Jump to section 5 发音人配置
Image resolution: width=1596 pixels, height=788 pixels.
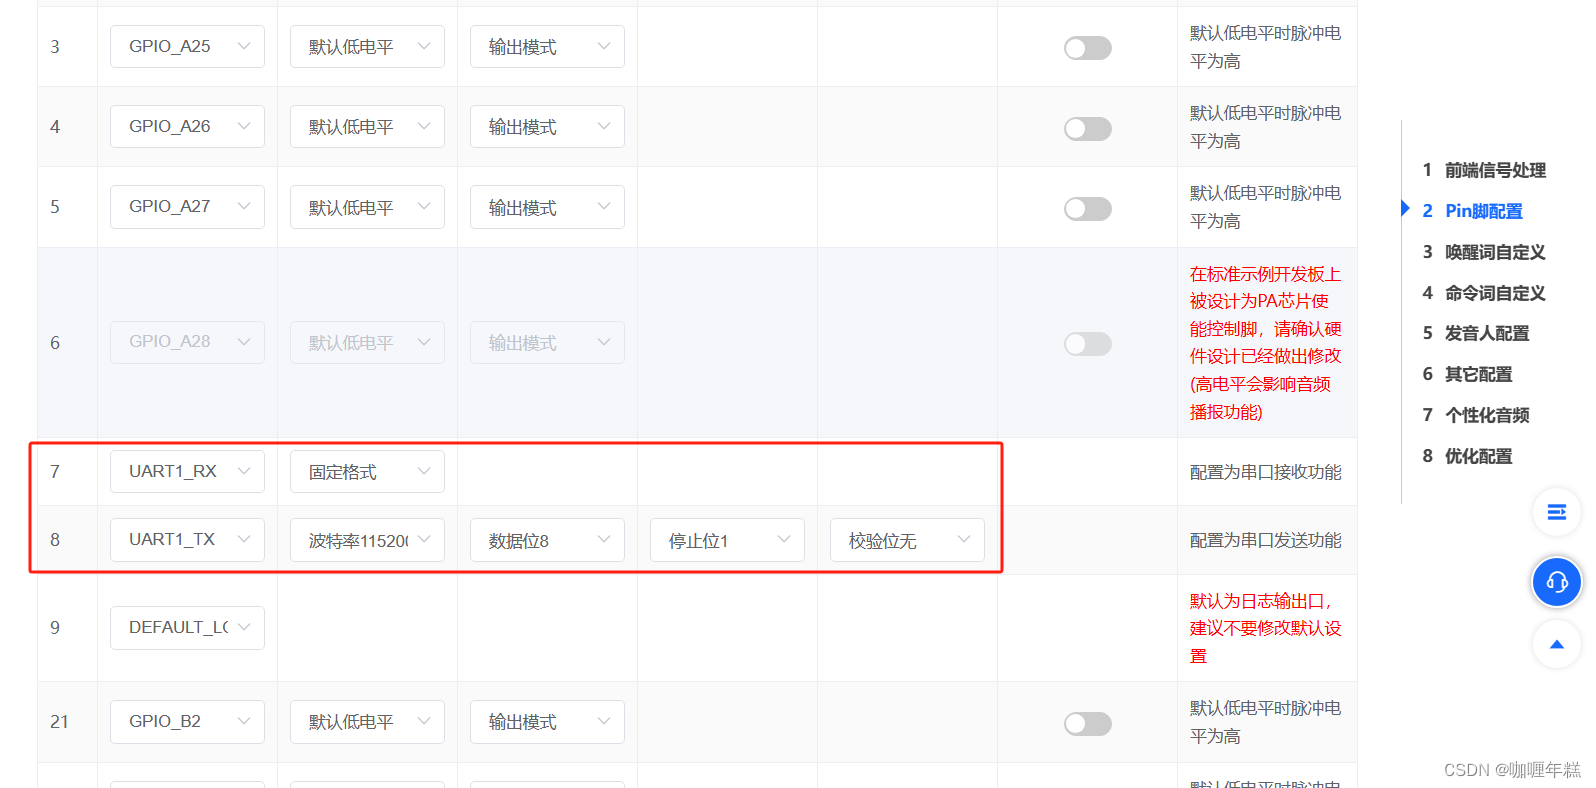point(1476,333)
